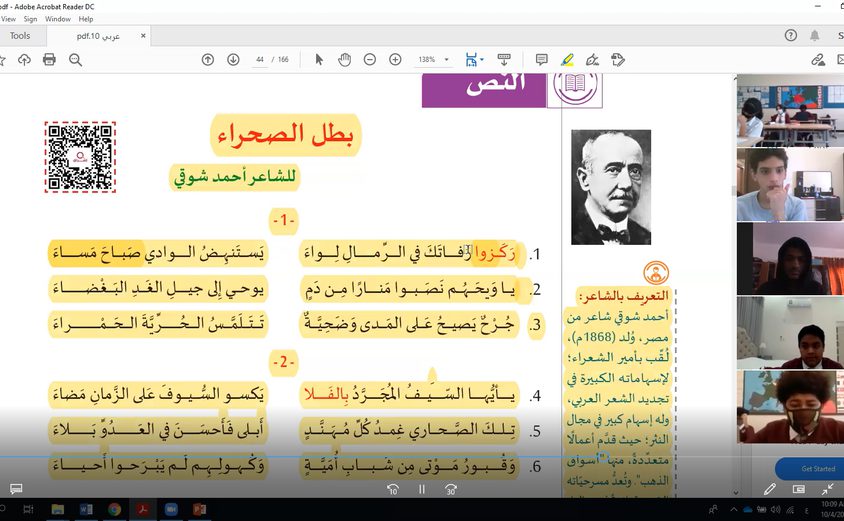Viewport: 844px width, 521px height.
Task: Select the masked student video thumbnail
Action: pyautogui.click(x=790, y=406)
